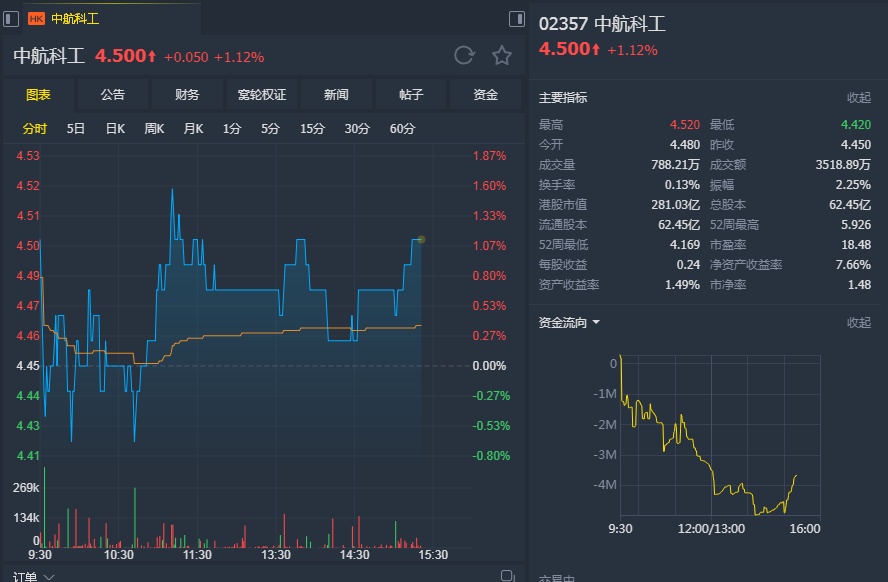Open the 财务 tab
Viewport: 888px width, 582px height.
pos(187,95)
